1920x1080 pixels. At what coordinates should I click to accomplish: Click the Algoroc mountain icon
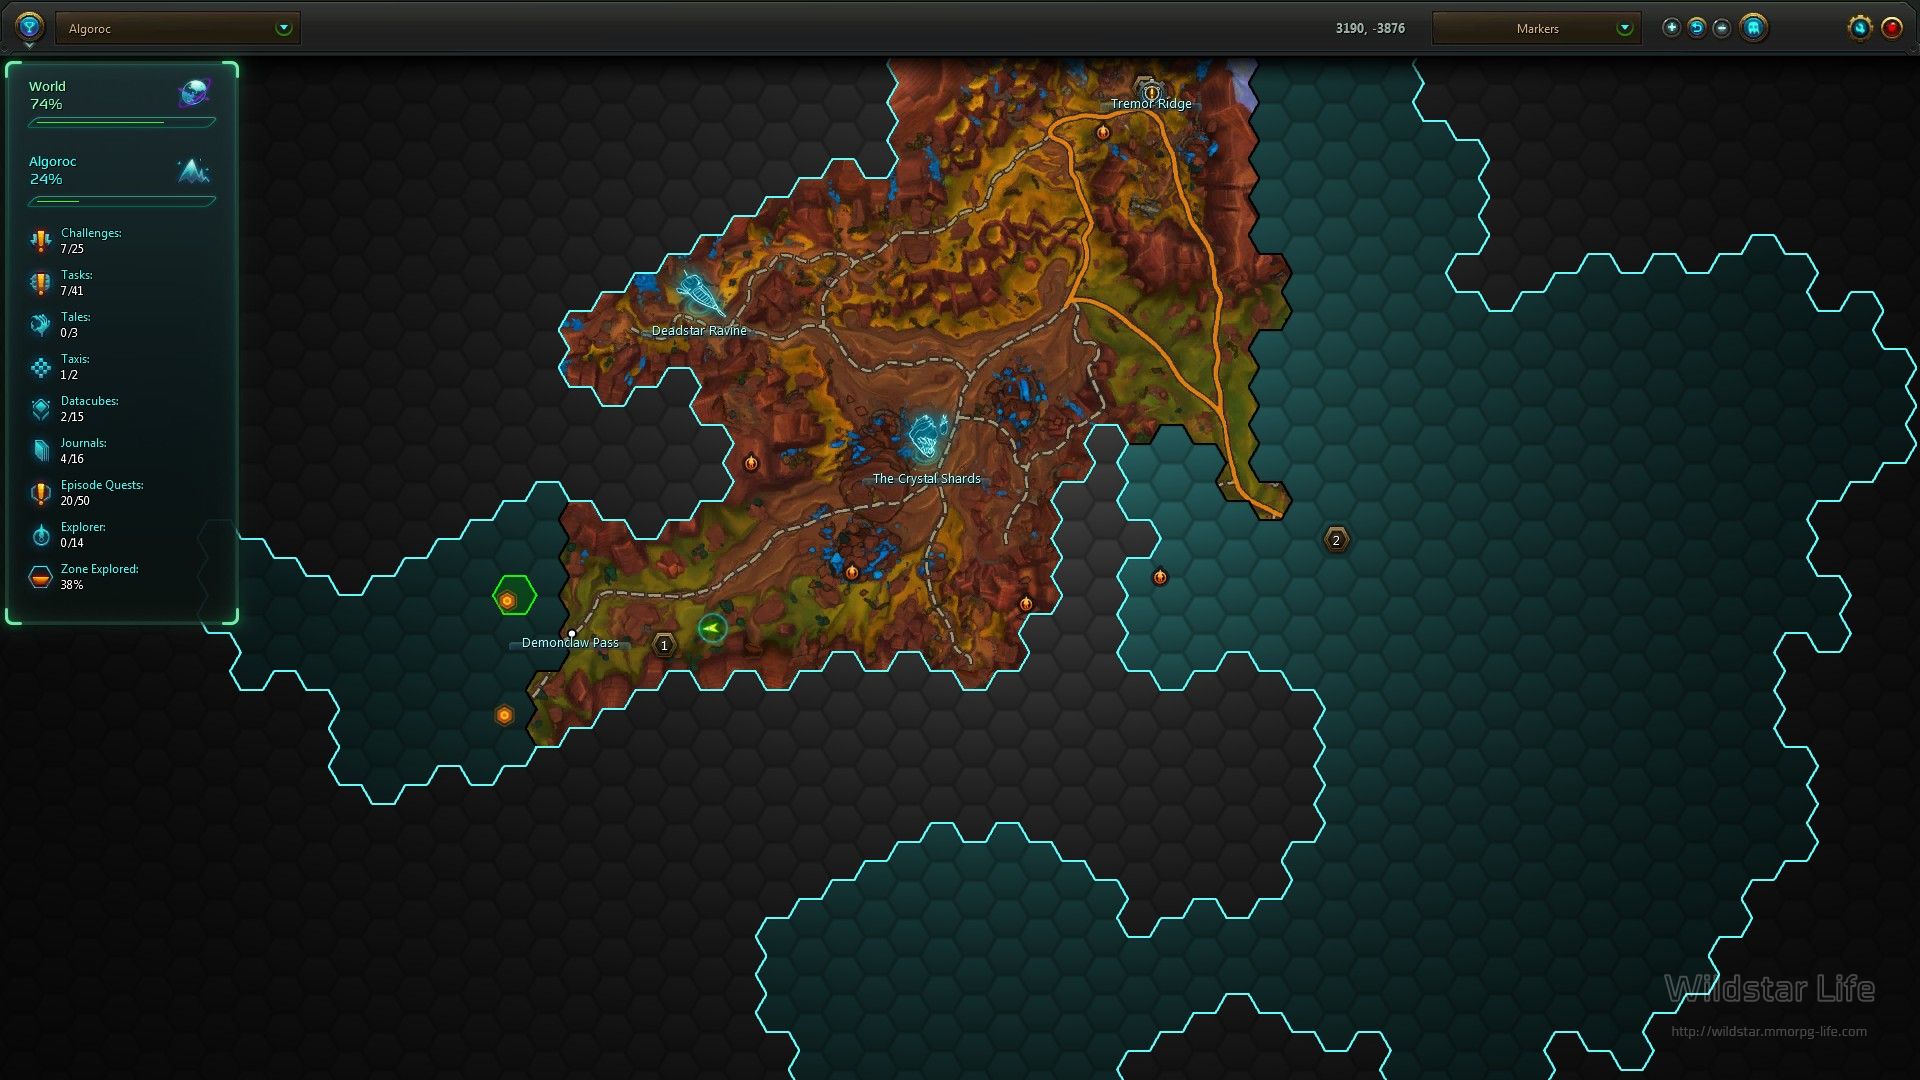click(194, 170)
